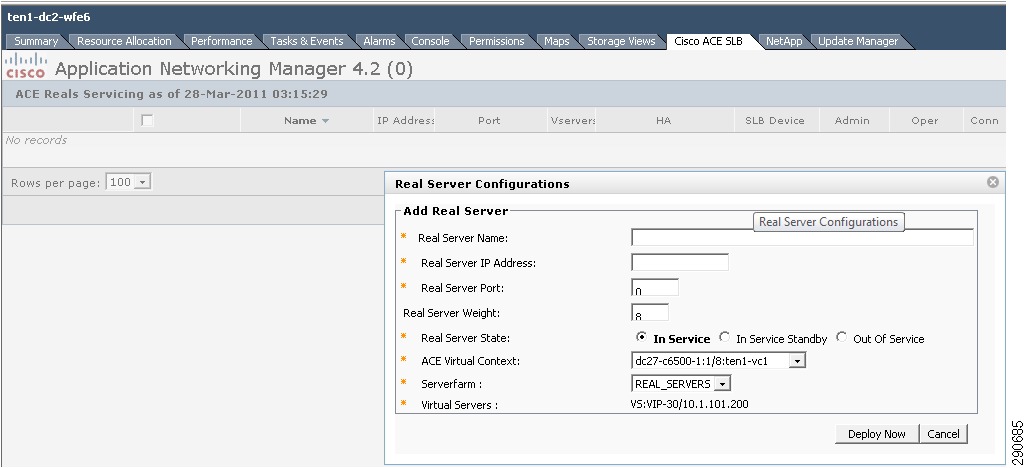Screen dimensions: 1025x468
Task: Click the Application Networking Manager 4.2 title
Action: (234, 69)
